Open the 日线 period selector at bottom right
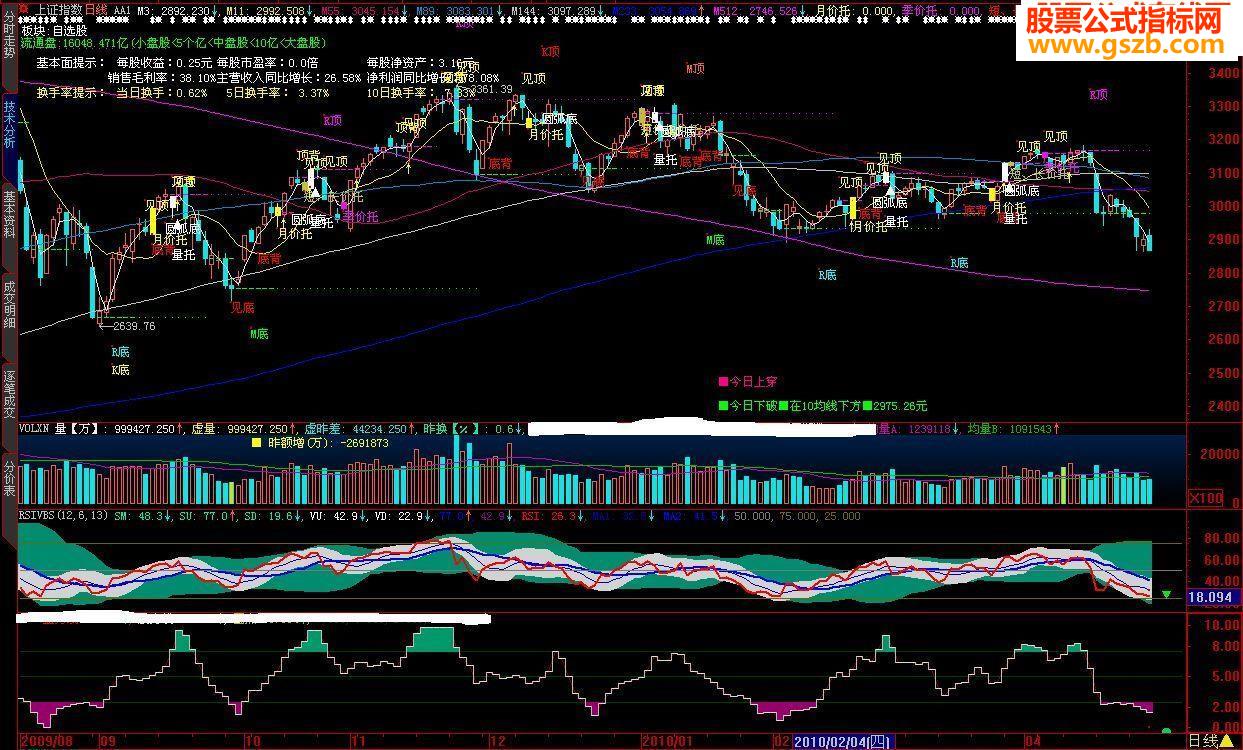Image resolution: width=1243 pixels, height=750 pixels. [1201, 741]
